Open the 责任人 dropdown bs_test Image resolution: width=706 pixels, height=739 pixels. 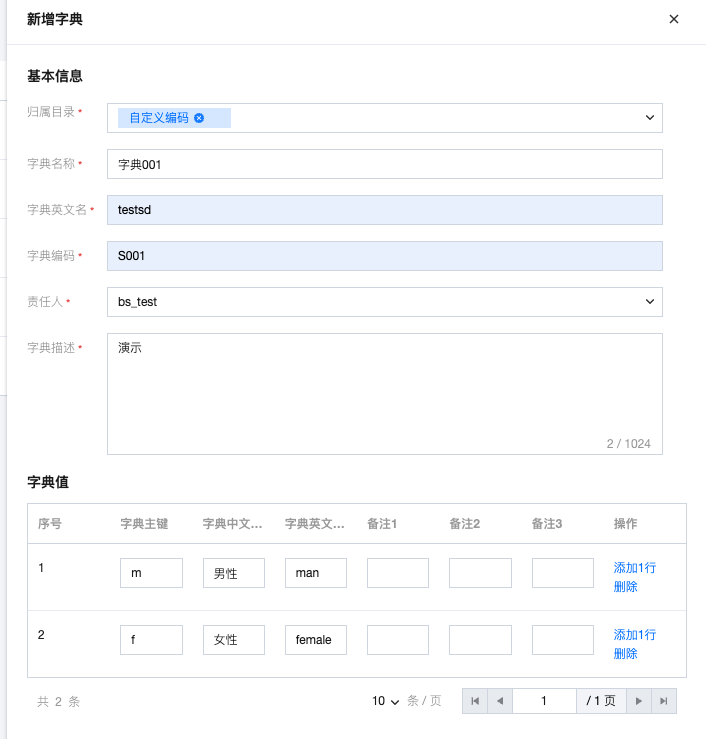click(x=385, y=302)
